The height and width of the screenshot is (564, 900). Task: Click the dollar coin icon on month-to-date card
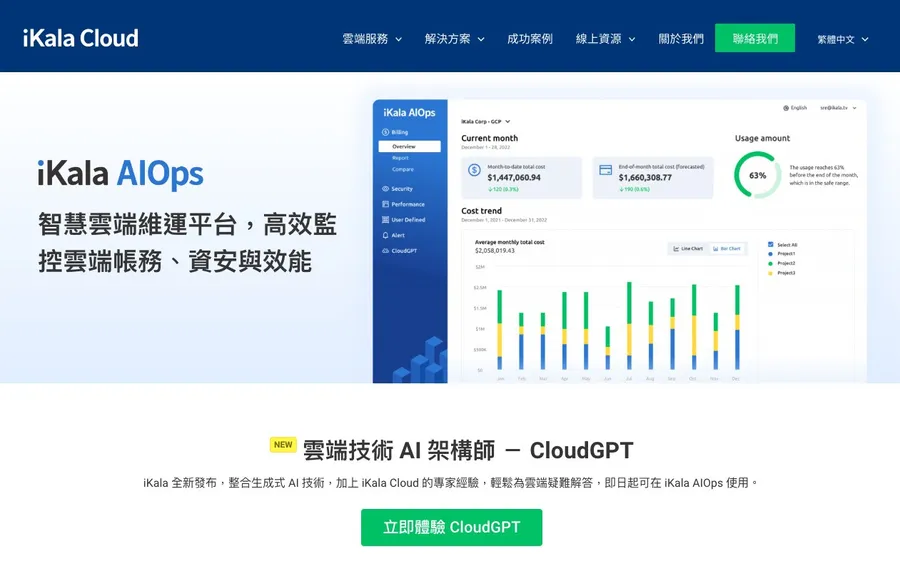tap(474, 170)
